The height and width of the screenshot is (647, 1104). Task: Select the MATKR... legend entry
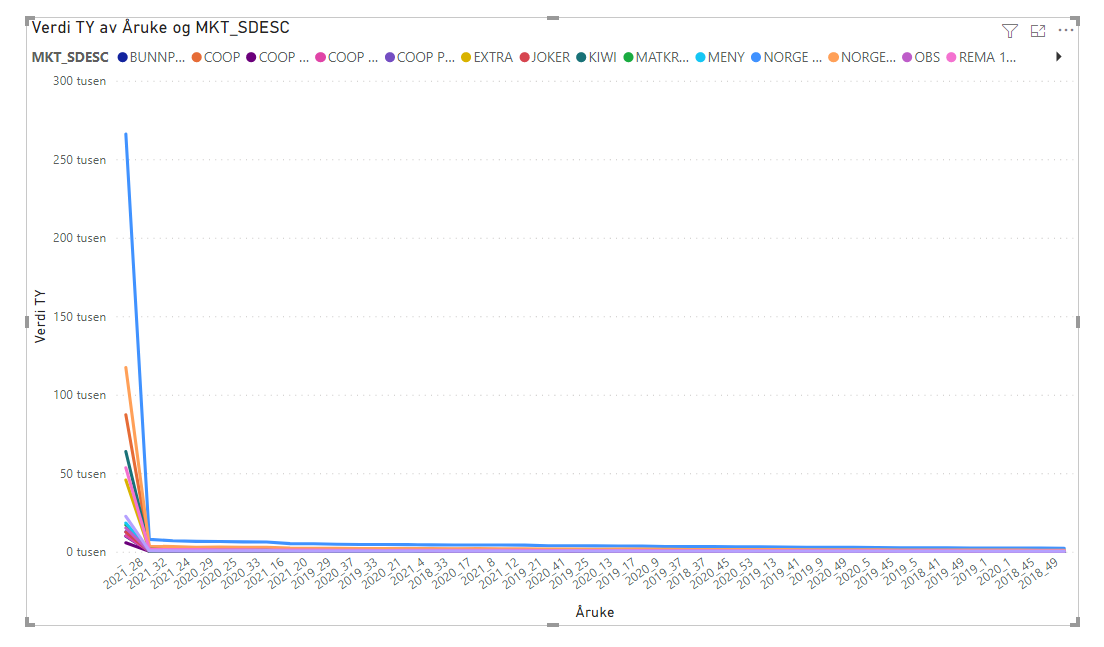656,58
